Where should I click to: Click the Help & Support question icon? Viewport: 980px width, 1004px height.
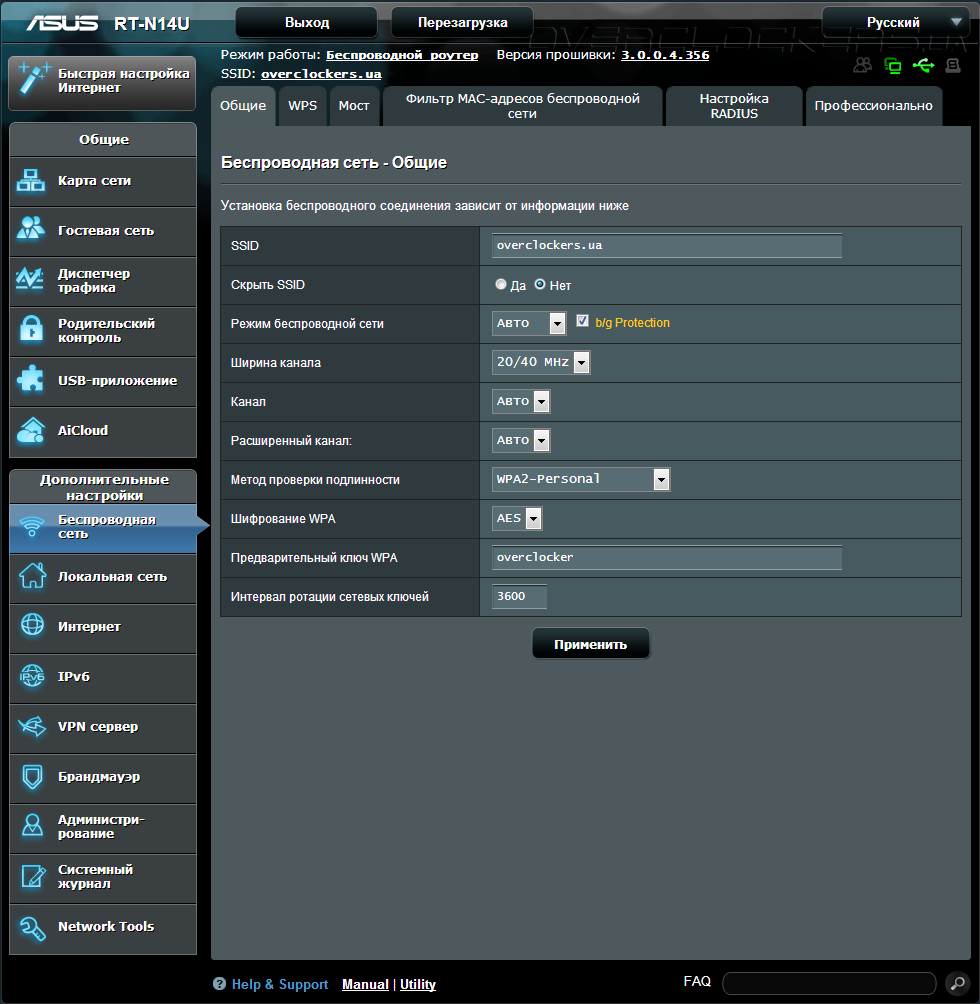tap(219, 984)
